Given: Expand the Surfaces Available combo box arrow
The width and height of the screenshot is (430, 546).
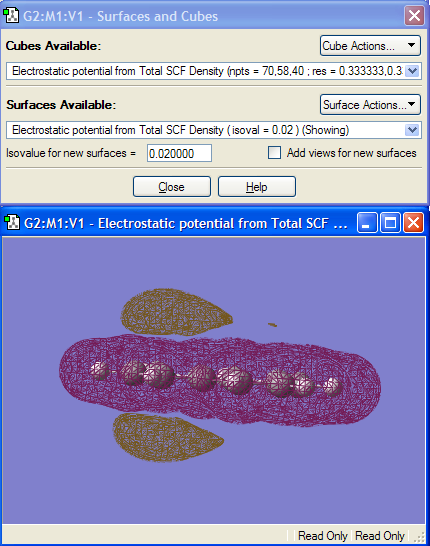Looking at the screenshot, I should tap(413, 130).
